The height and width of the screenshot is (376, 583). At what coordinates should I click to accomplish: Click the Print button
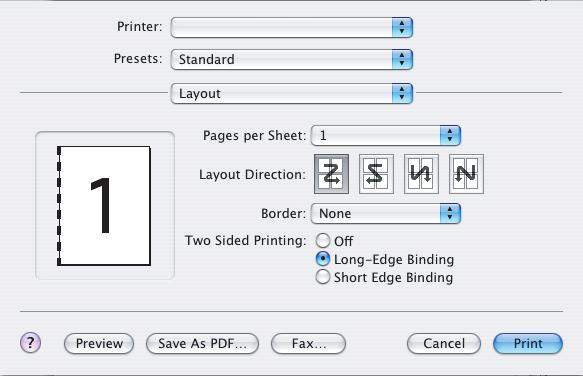(528, 343)
